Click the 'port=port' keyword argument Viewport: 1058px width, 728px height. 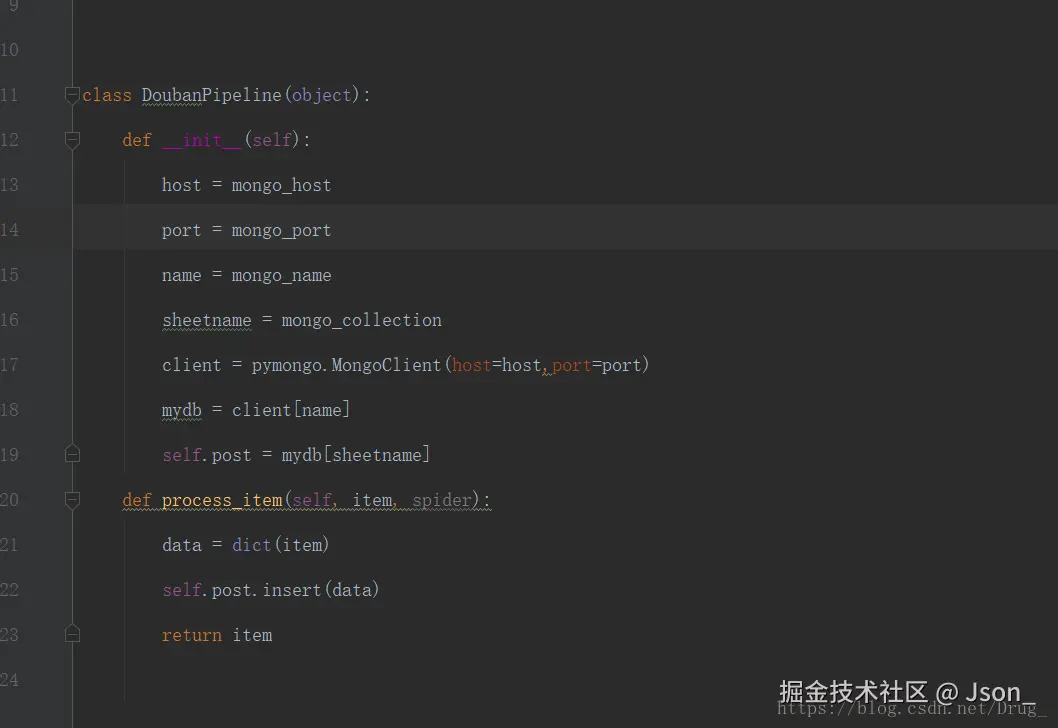(596, 365)
